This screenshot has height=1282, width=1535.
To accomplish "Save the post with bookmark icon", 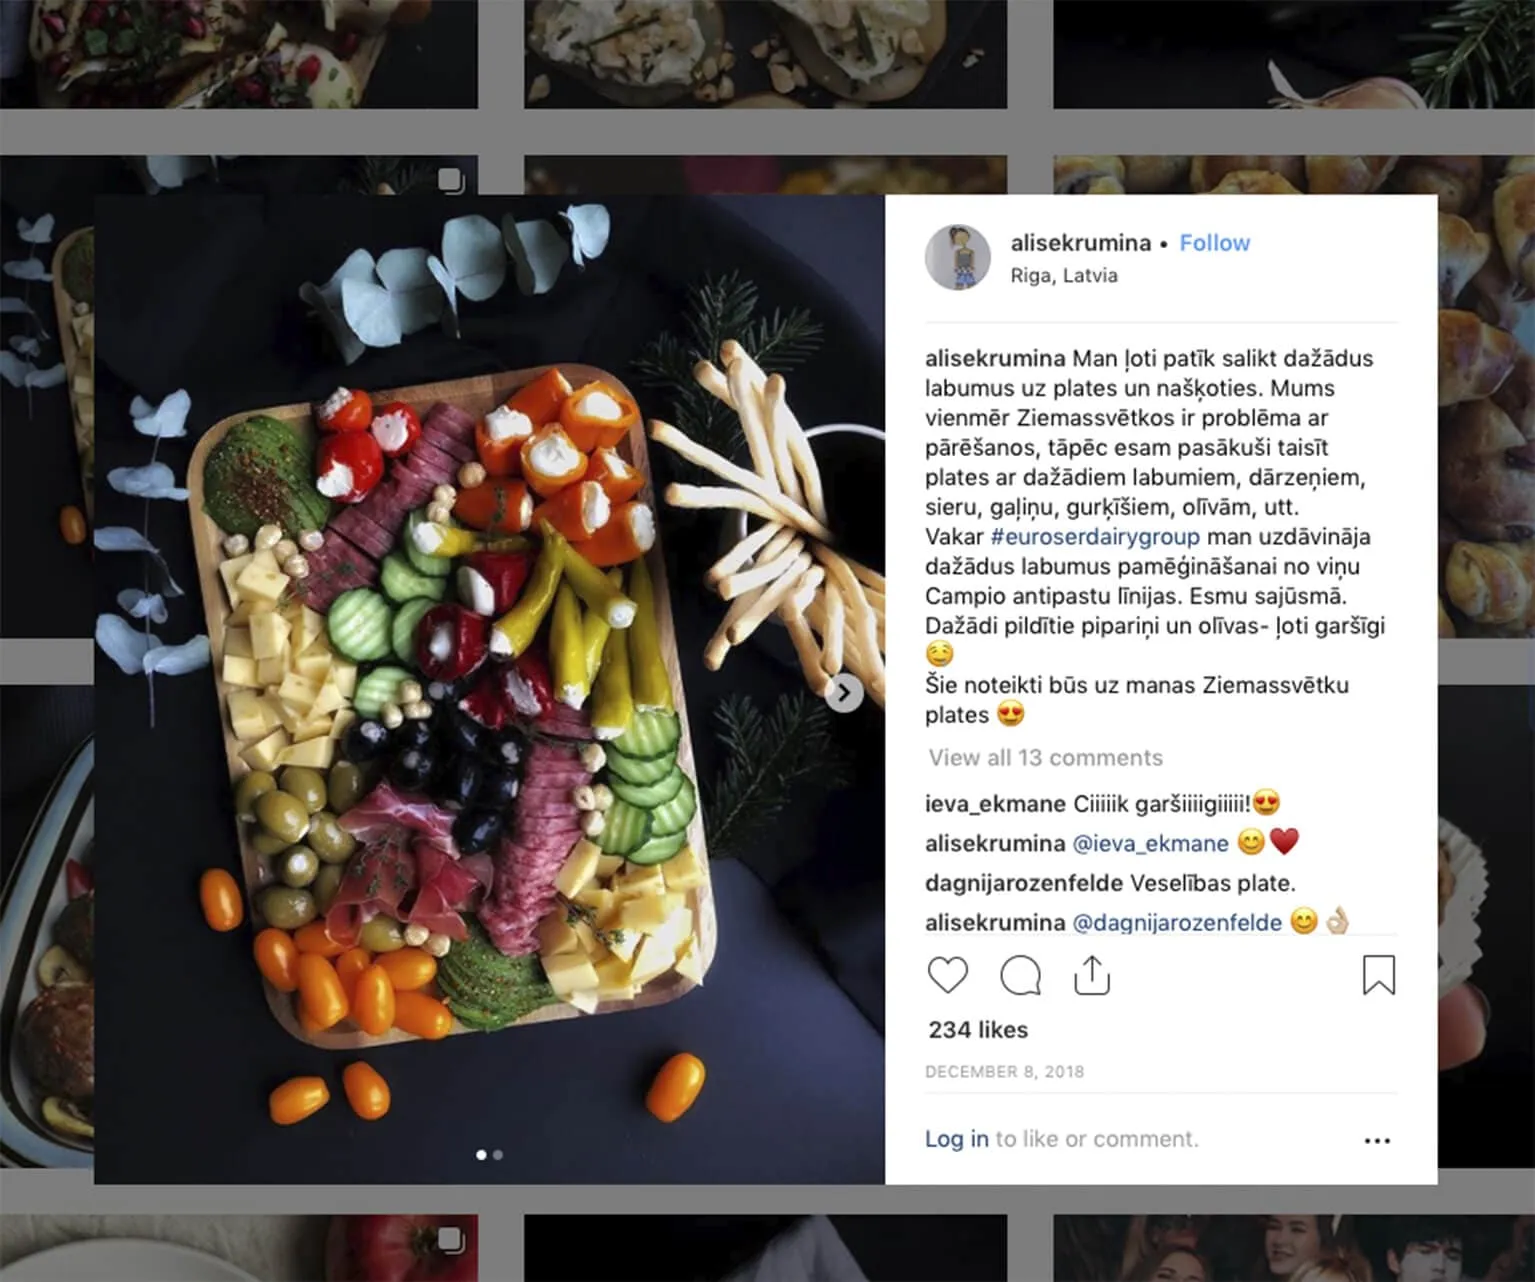I will (1379, 975).
